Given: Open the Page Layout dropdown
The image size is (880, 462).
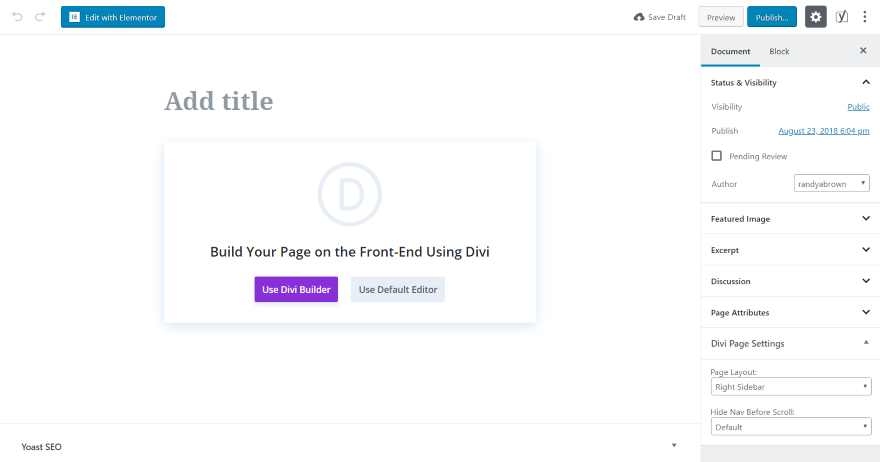Looking at the screenshot, I should click(790, 387).
